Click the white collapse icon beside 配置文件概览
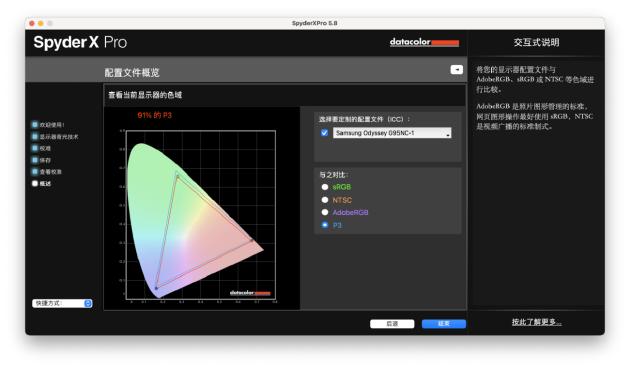Viewport: 630px width, 369px height. click(x=456, y=70)
